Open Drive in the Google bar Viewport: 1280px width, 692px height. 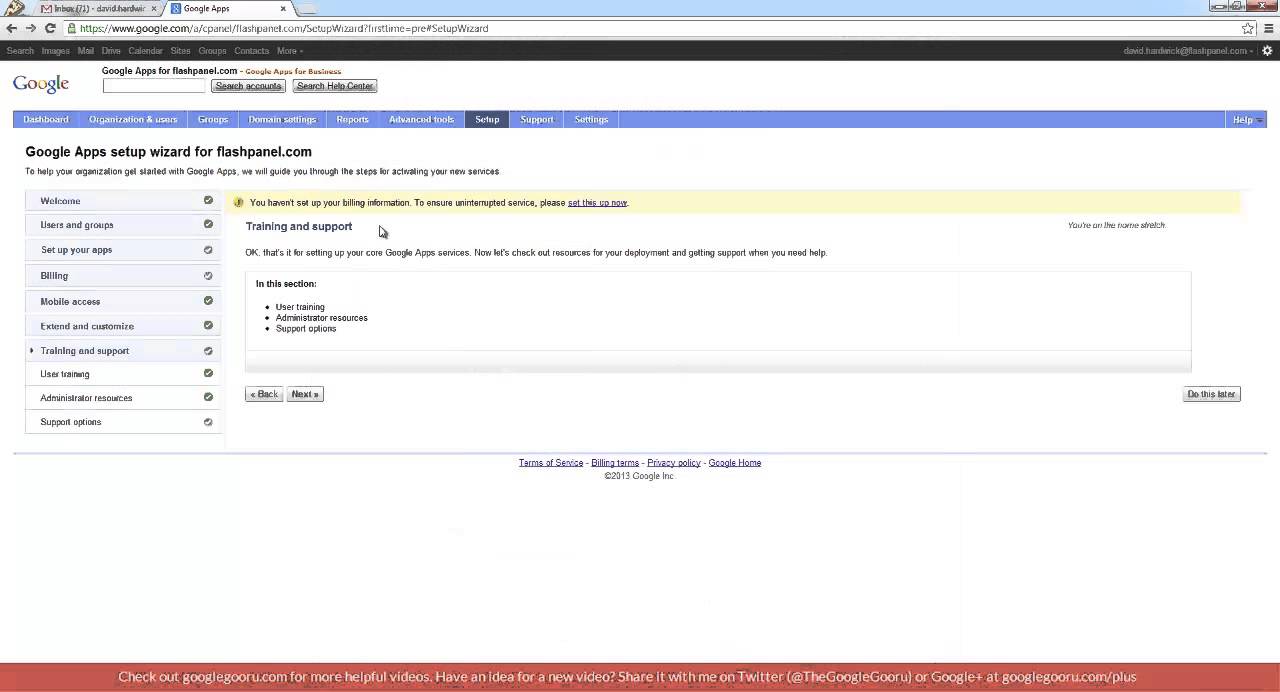coord(111,51)
